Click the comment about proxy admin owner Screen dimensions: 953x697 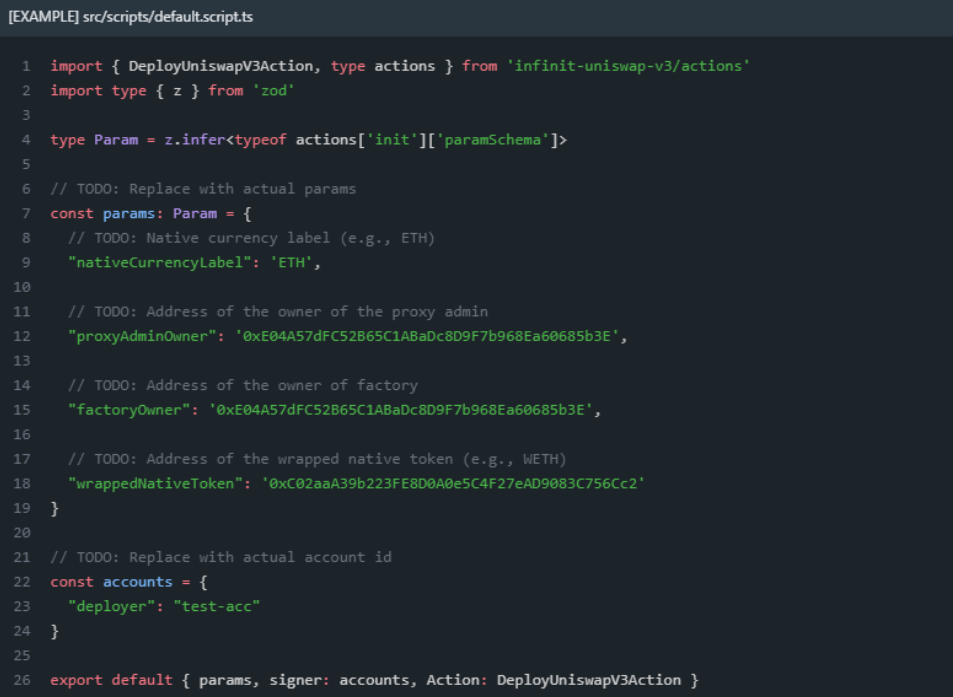278,312
